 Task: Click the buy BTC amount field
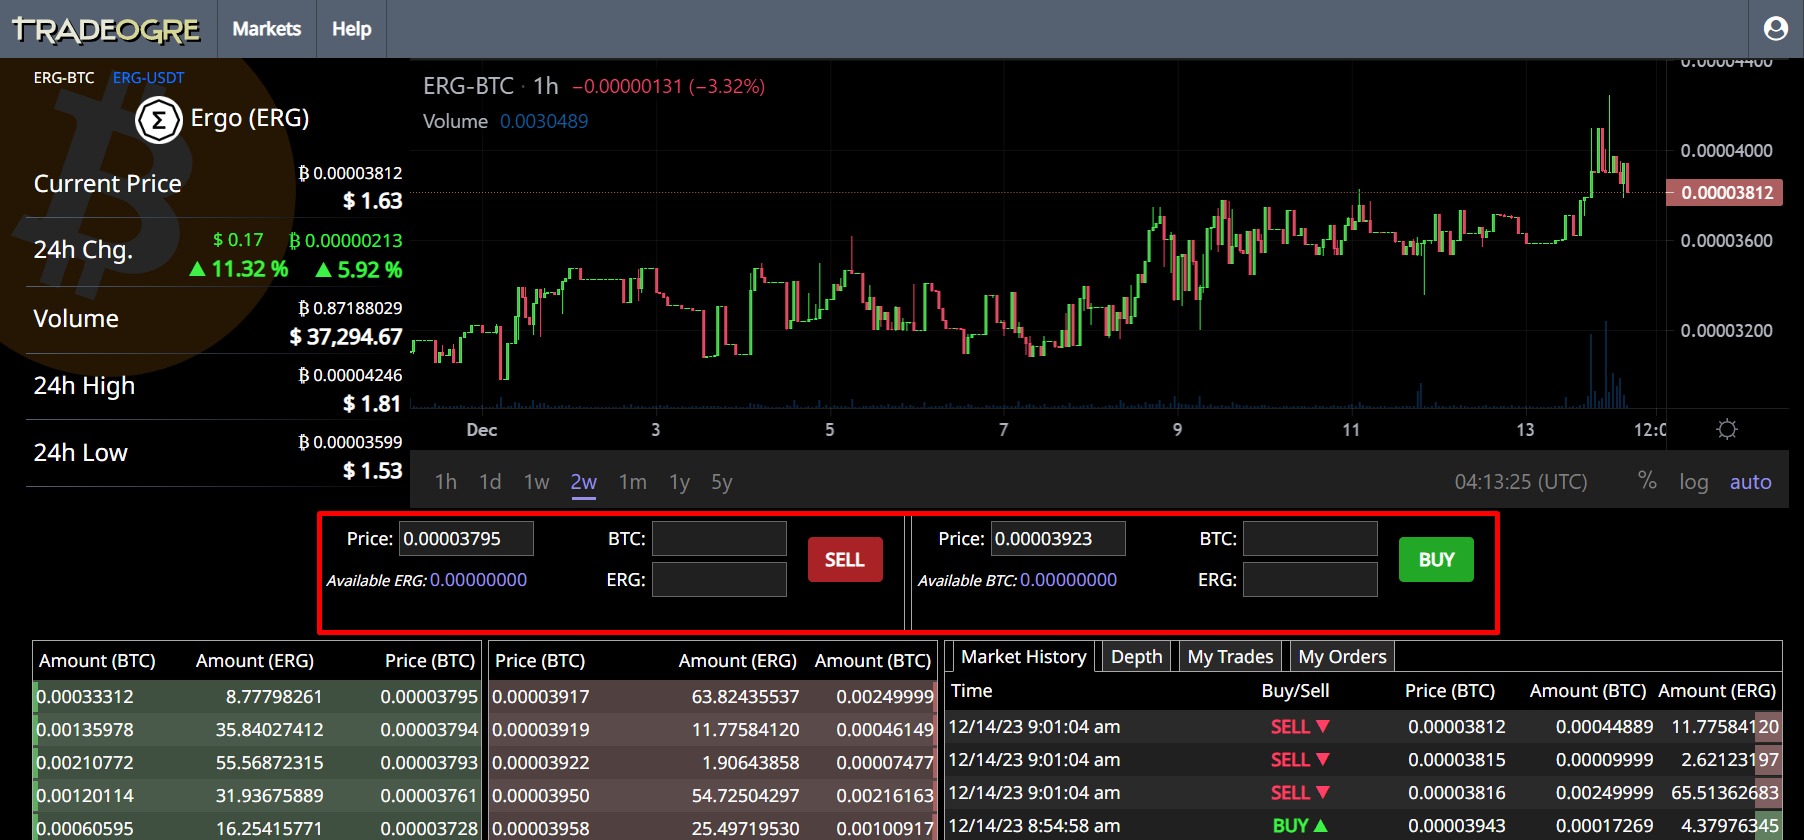click(x=1310, y=538)
